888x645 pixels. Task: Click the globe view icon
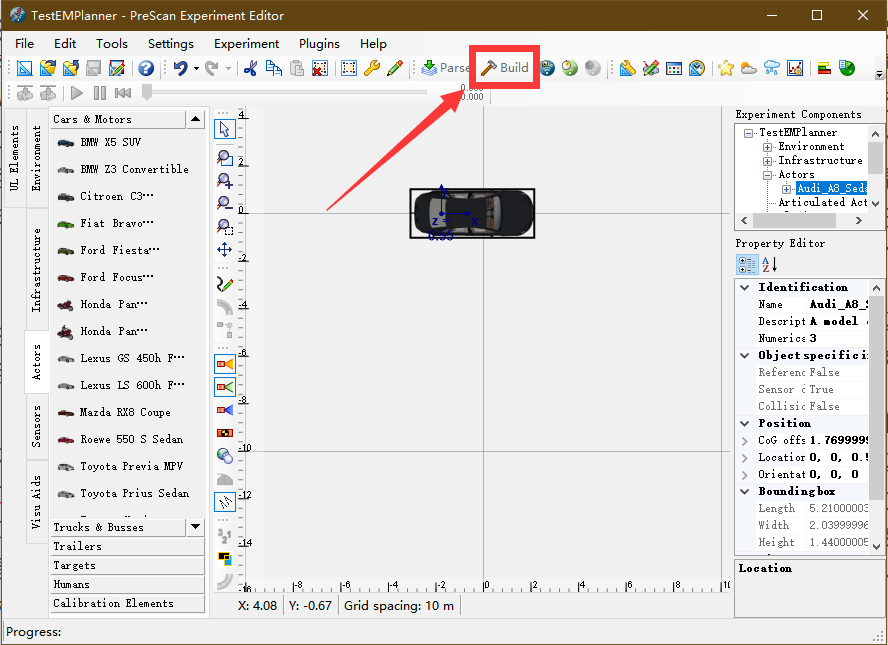pos(225,455)
